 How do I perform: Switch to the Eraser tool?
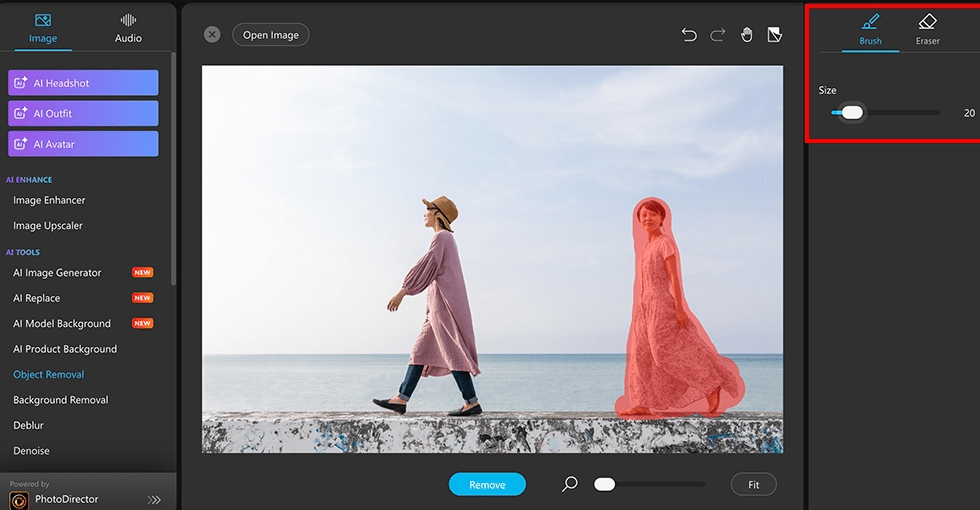(x=927, y=28)
